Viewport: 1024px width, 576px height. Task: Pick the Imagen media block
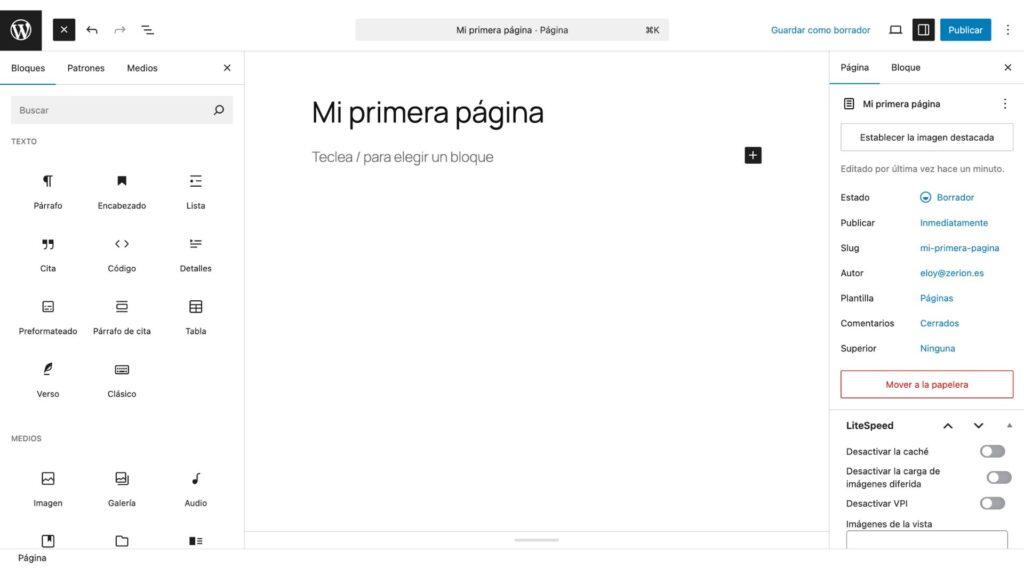[47, 487]
